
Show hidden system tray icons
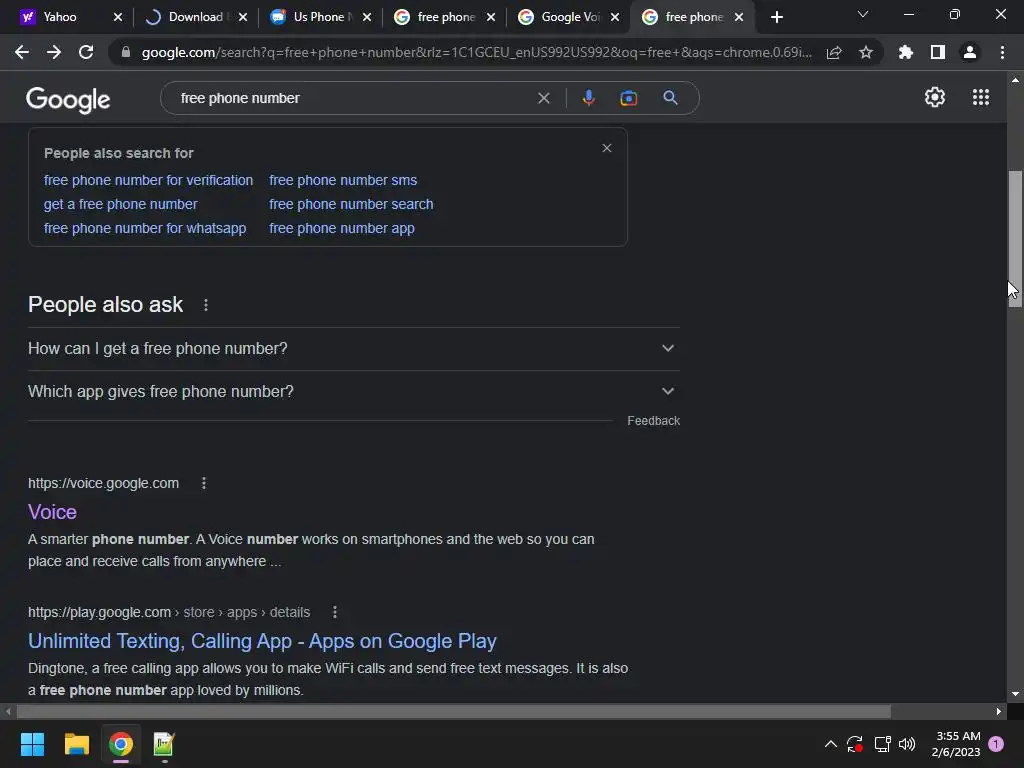click(x=831, y=744)
